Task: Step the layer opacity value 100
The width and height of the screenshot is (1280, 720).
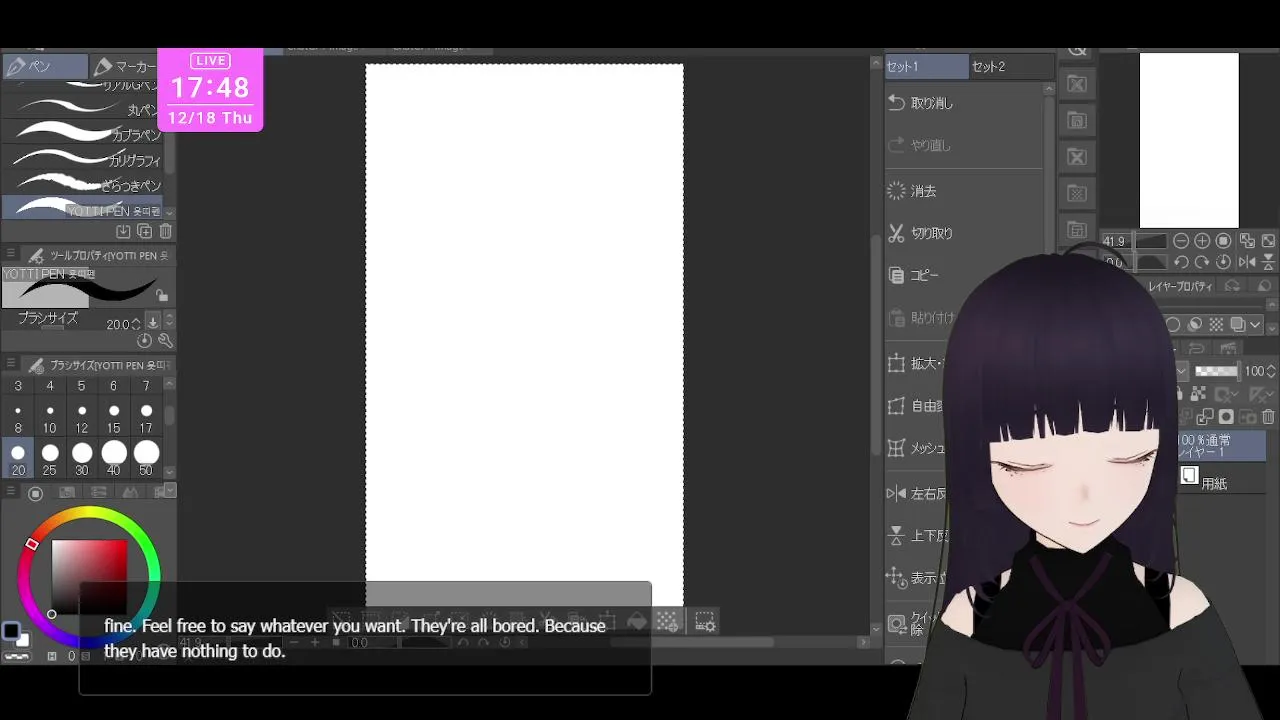Action: tap(1272, 371)
